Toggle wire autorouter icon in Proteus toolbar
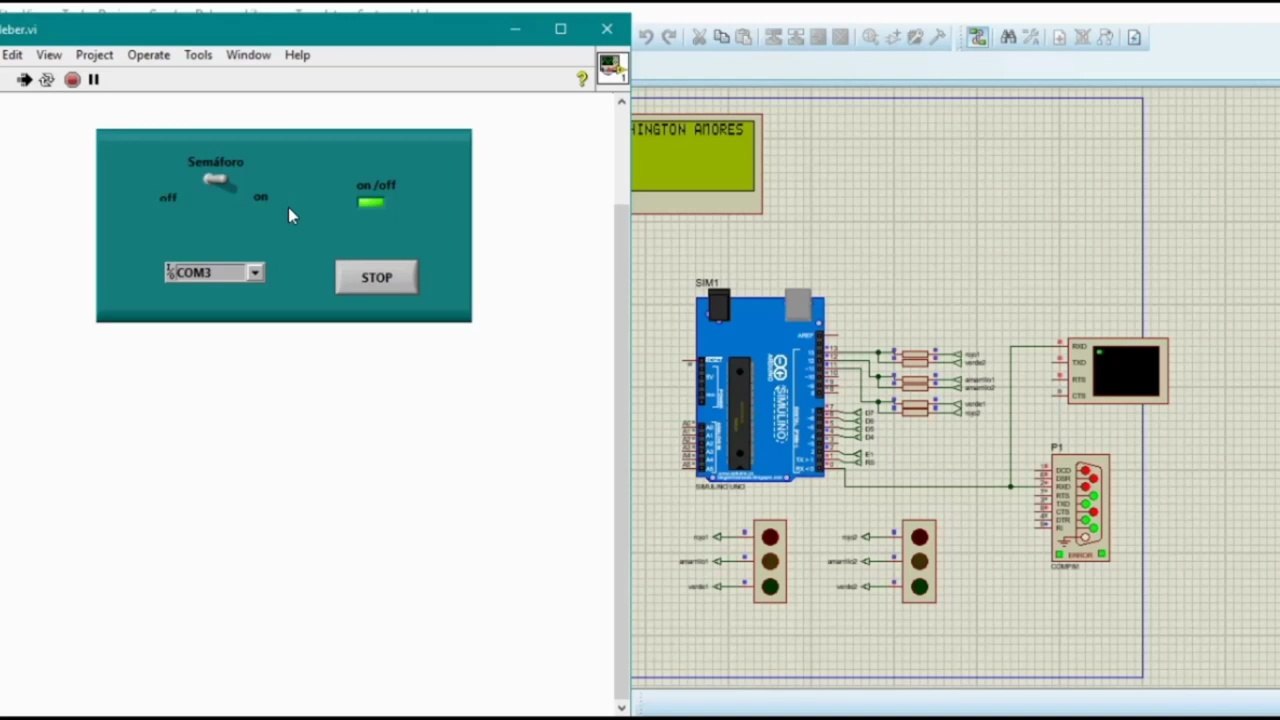The image size is (1280, 720). tap(977, 37)
